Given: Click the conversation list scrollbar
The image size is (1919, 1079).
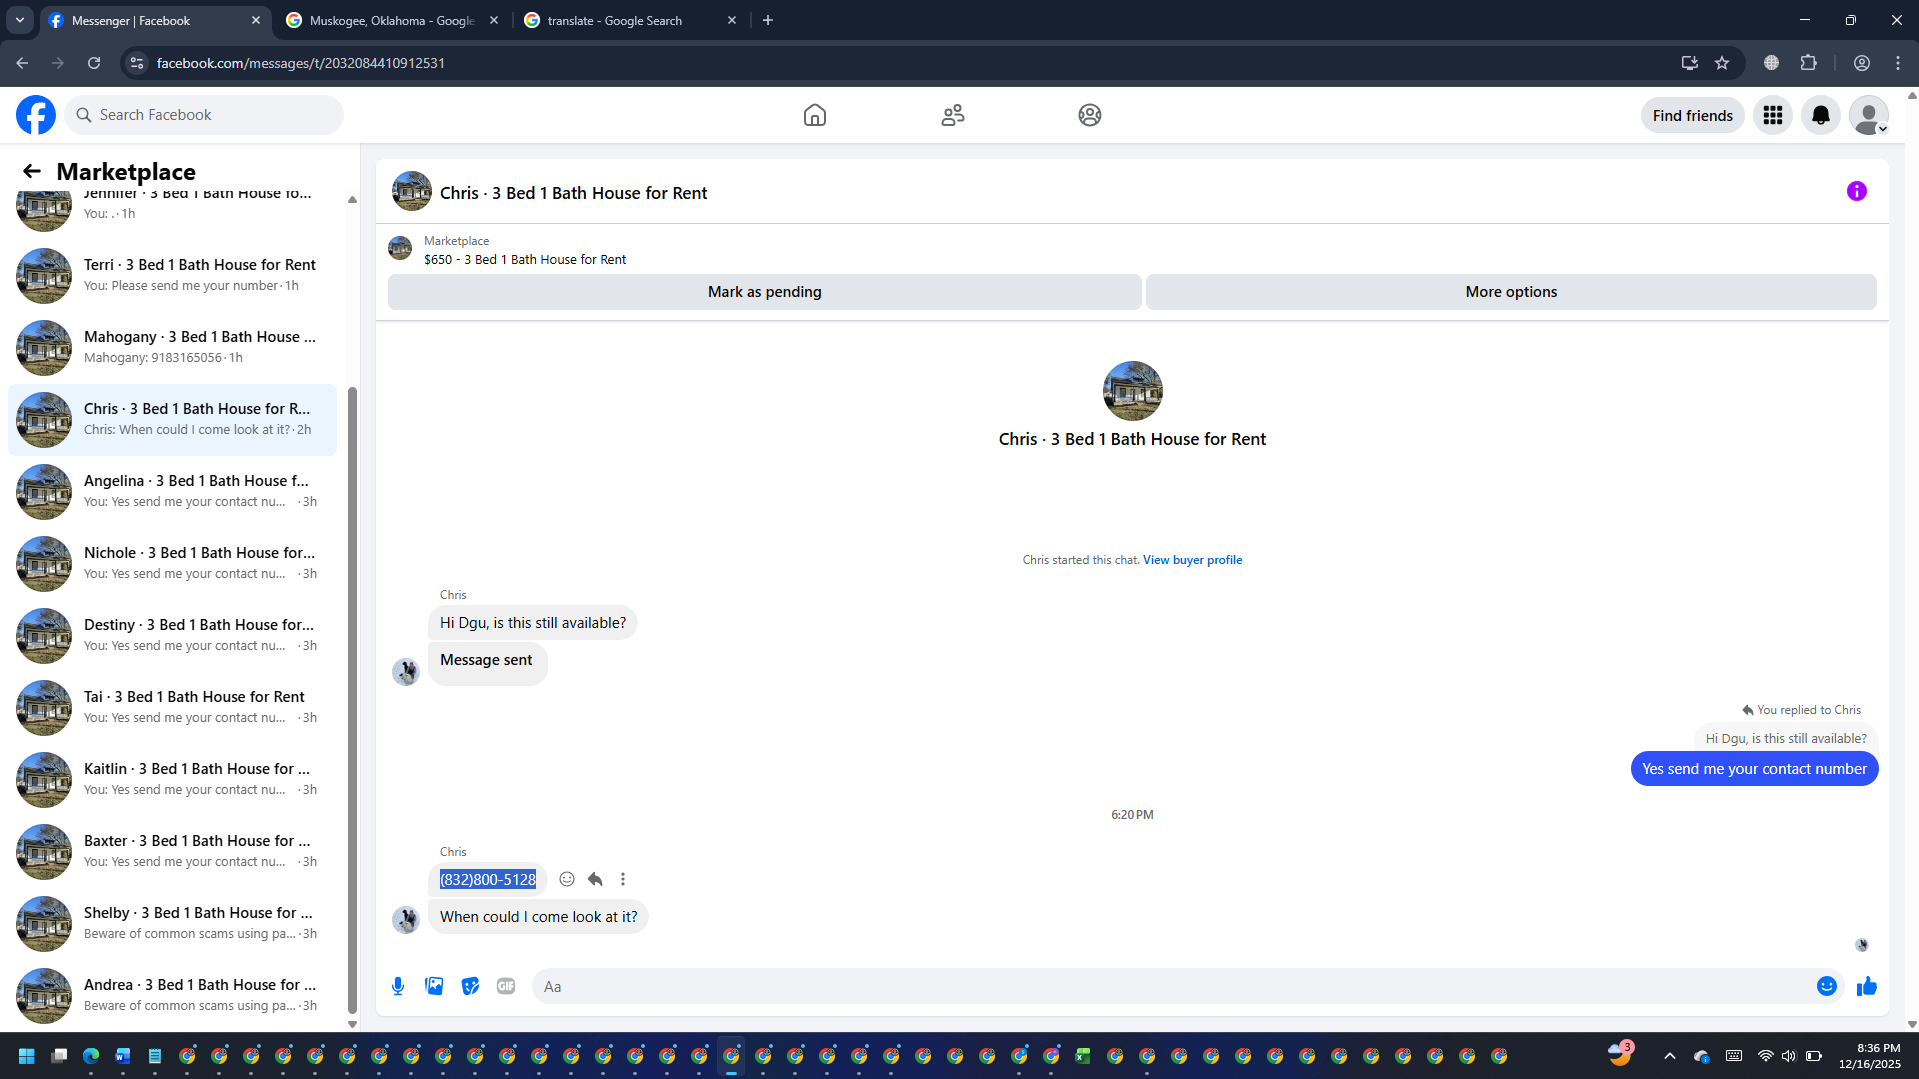Looking at the screenshot, I should pos(352,700).
